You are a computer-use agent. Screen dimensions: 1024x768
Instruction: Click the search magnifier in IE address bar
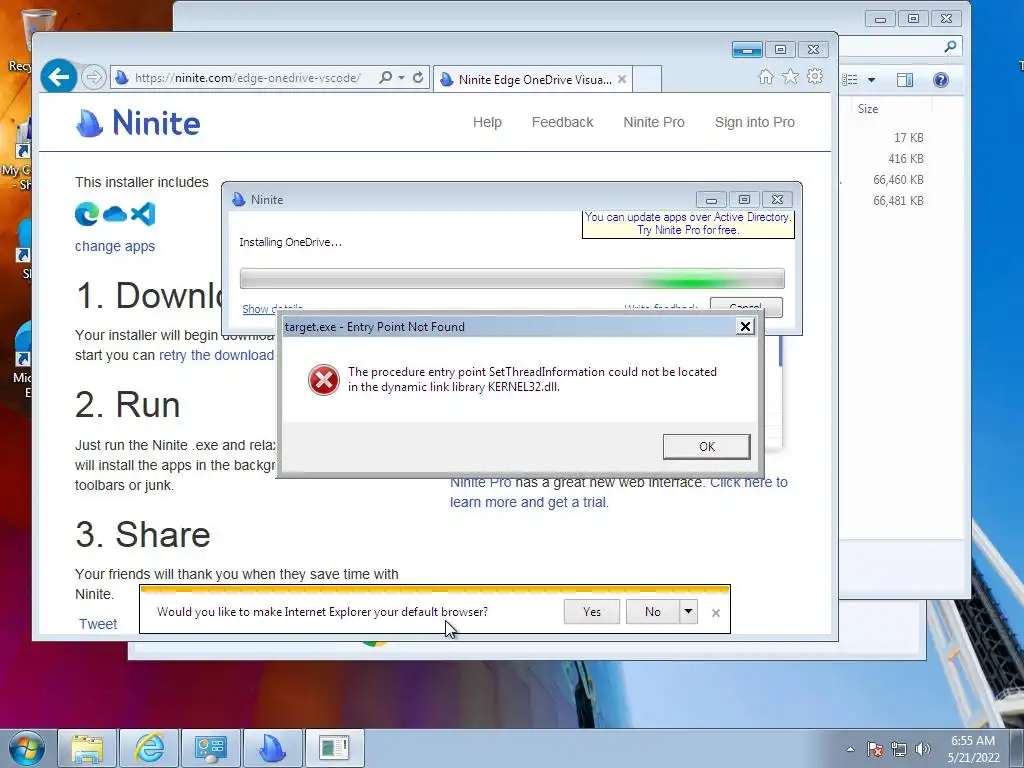(385, 78)
